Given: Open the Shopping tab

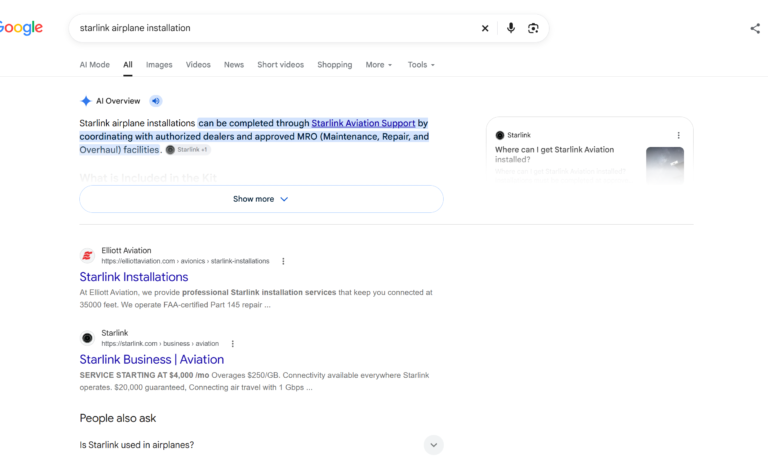Looking at the screenshot, I should point(335,65).
